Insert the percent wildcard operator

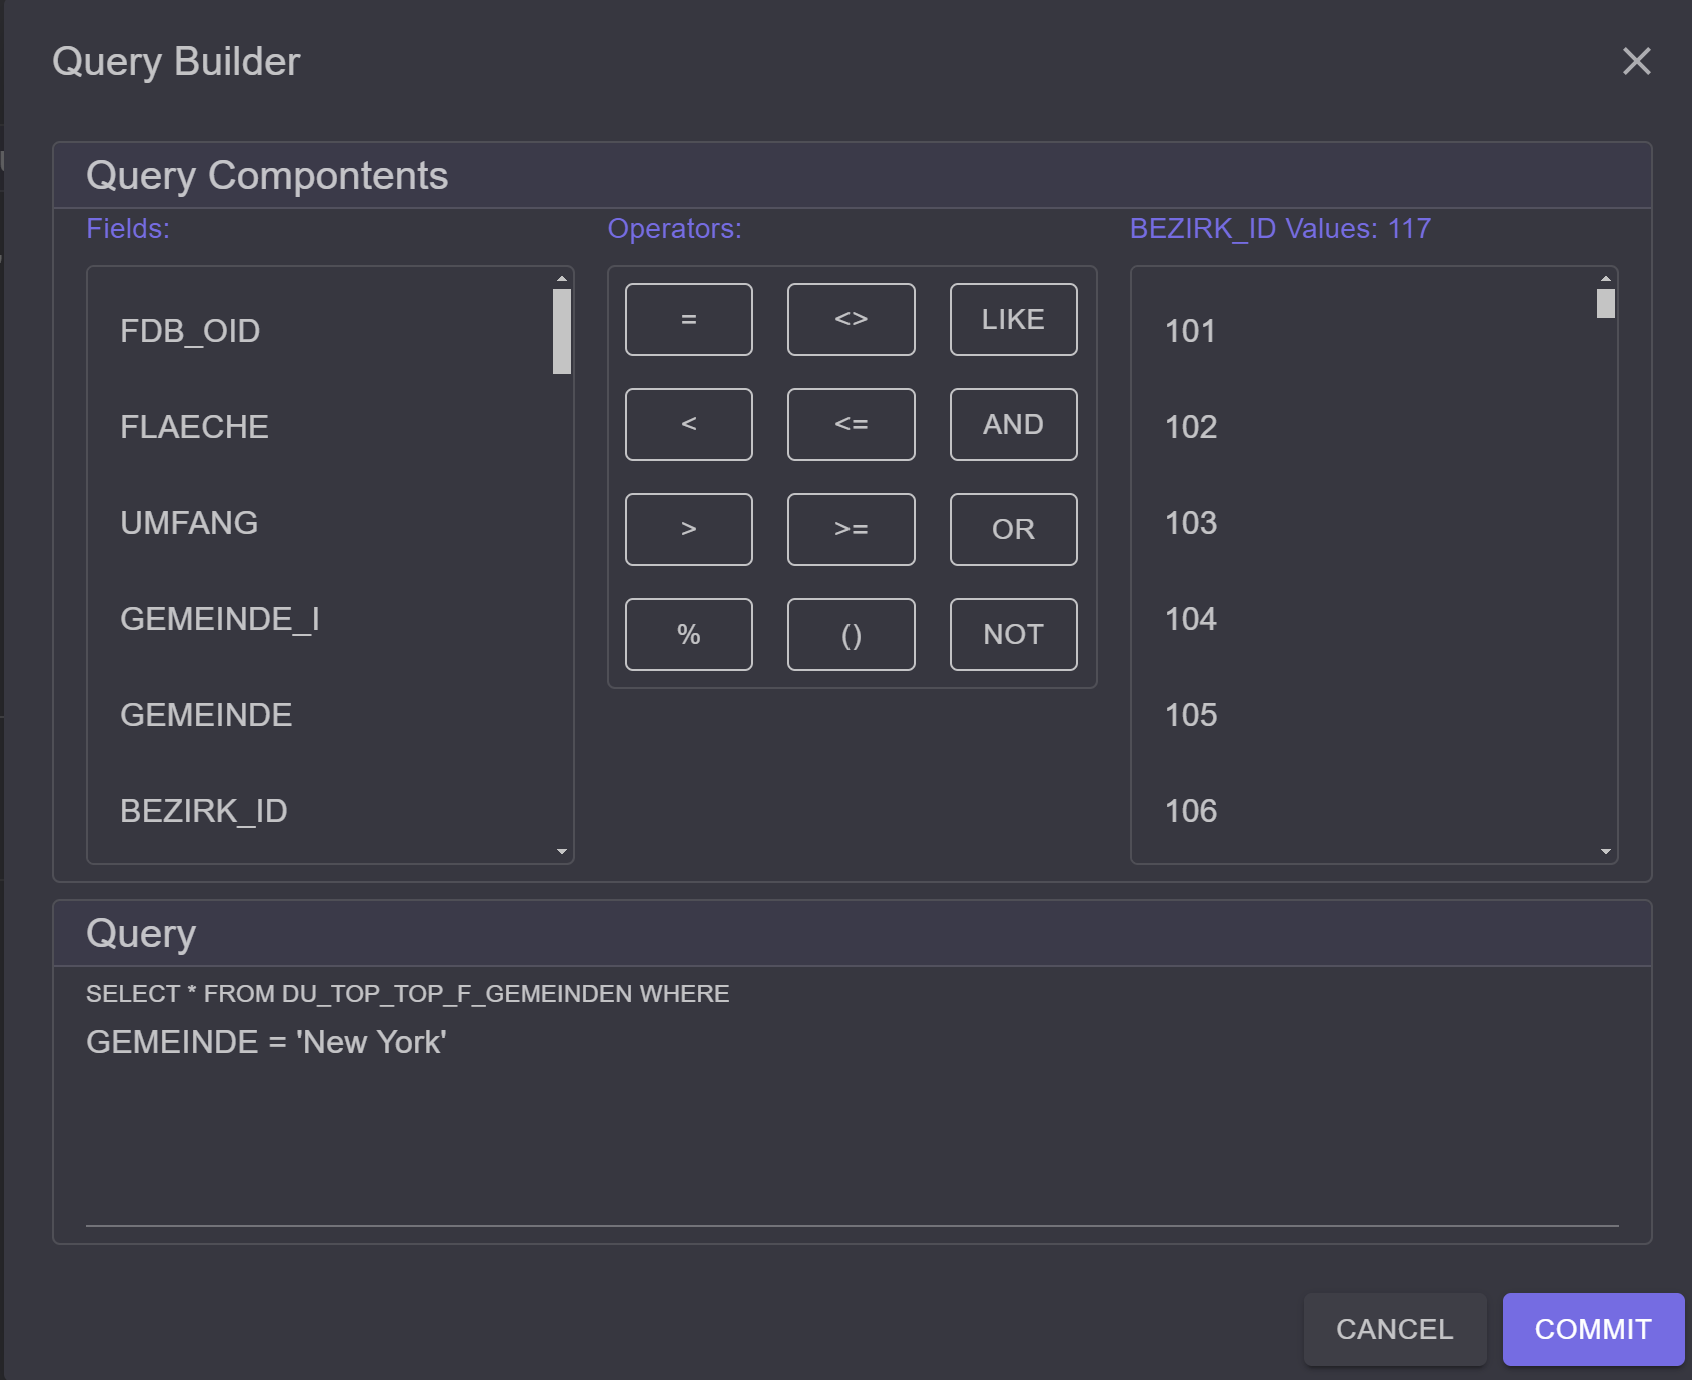point(689,634)
